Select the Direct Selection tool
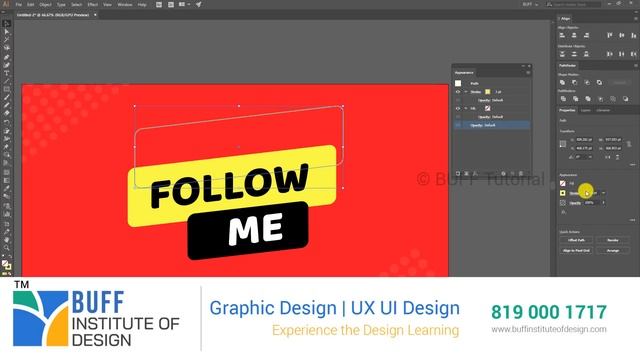This screenshot has height=360, width=640. [x=7, y=32]
